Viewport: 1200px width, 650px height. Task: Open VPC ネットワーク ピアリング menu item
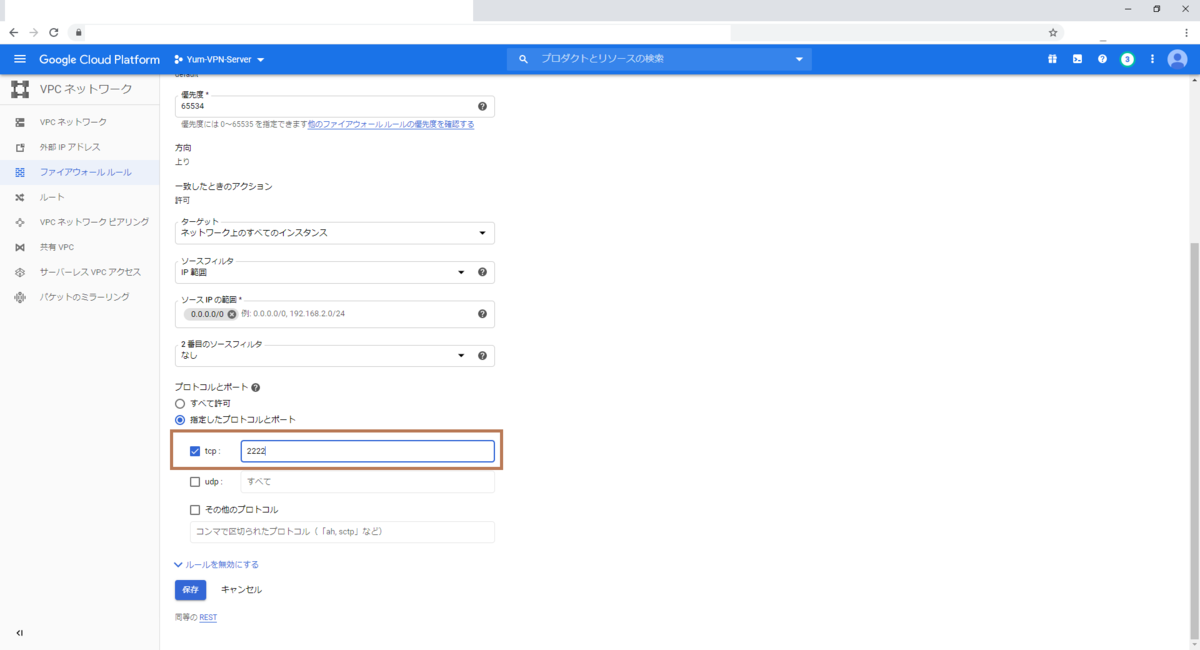[x=94, y=222]
